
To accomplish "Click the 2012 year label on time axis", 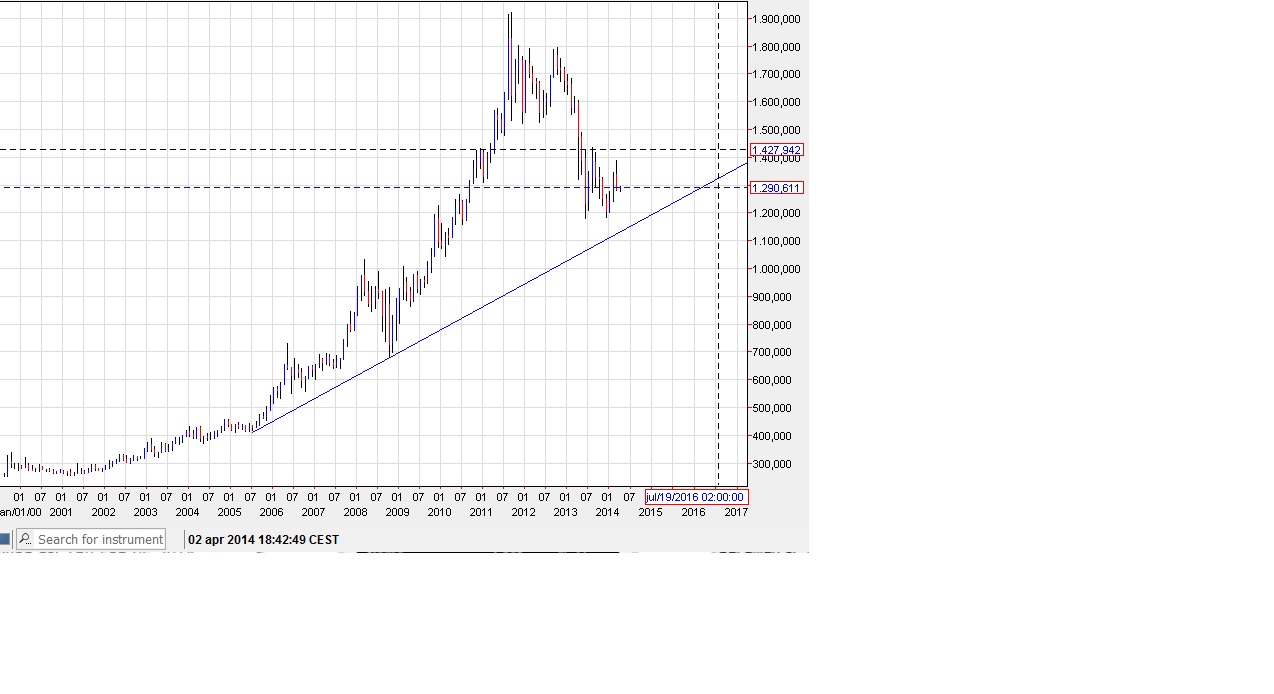I will tap(523, 512).
